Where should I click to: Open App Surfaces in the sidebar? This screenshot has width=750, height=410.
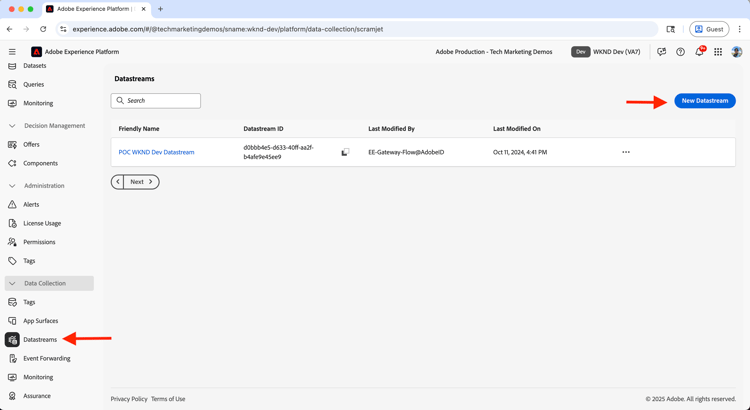coord(41,321)
